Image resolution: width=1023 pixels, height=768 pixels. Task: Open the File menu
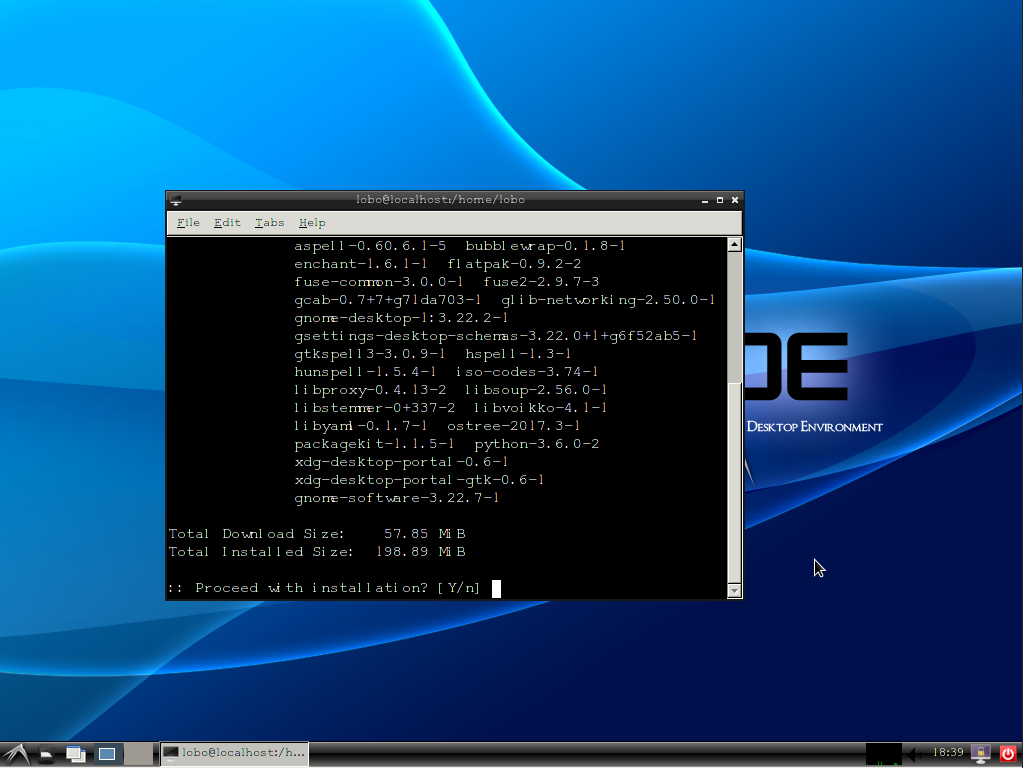point(187,222)
